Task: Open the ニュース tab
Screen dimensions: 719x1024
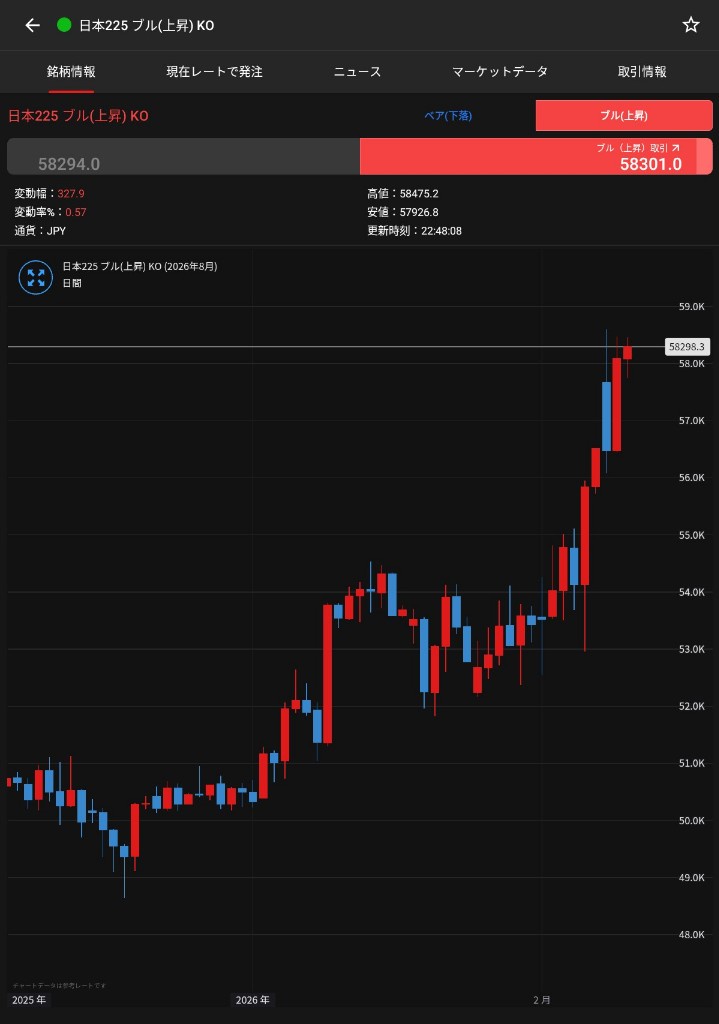Action: coord(357,72)
